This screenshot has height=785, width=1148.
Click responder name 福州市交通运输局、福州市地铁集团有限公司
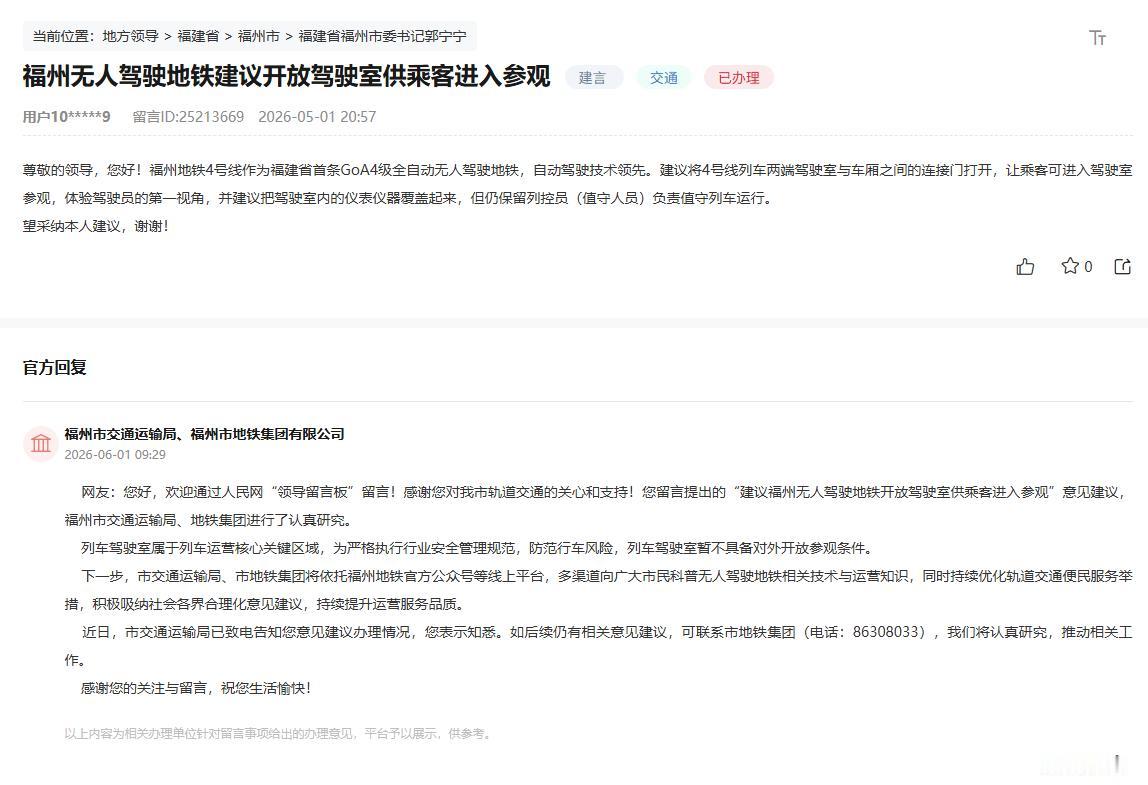coord(204,434)
